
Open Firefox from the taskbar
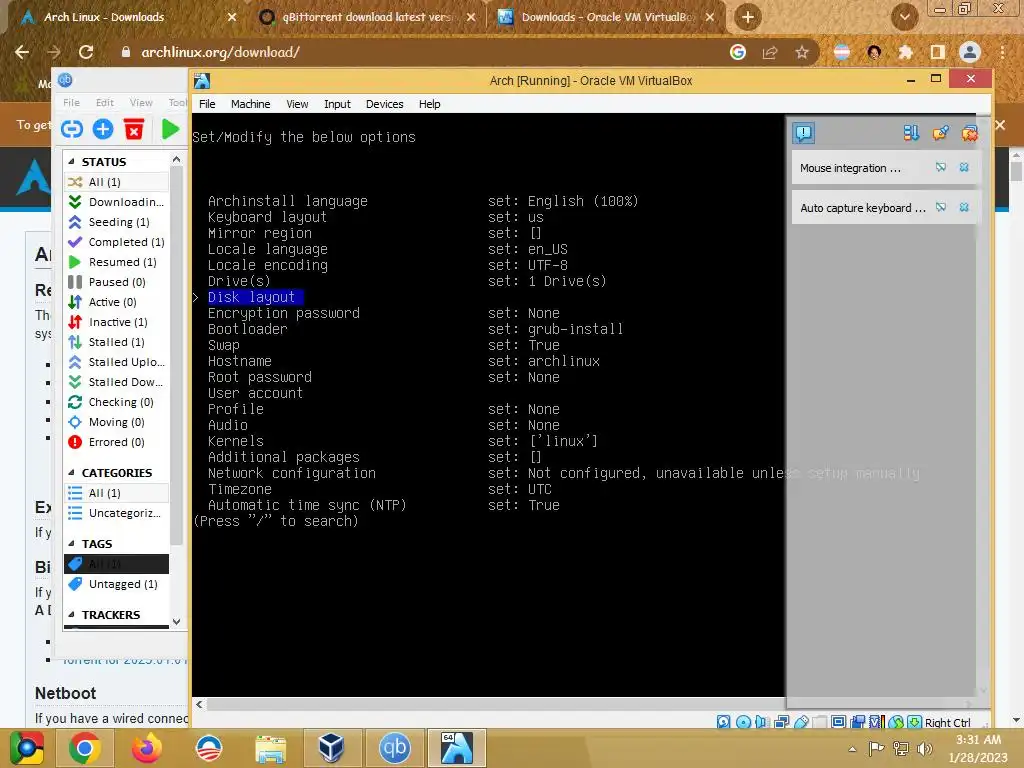point(146,748)
